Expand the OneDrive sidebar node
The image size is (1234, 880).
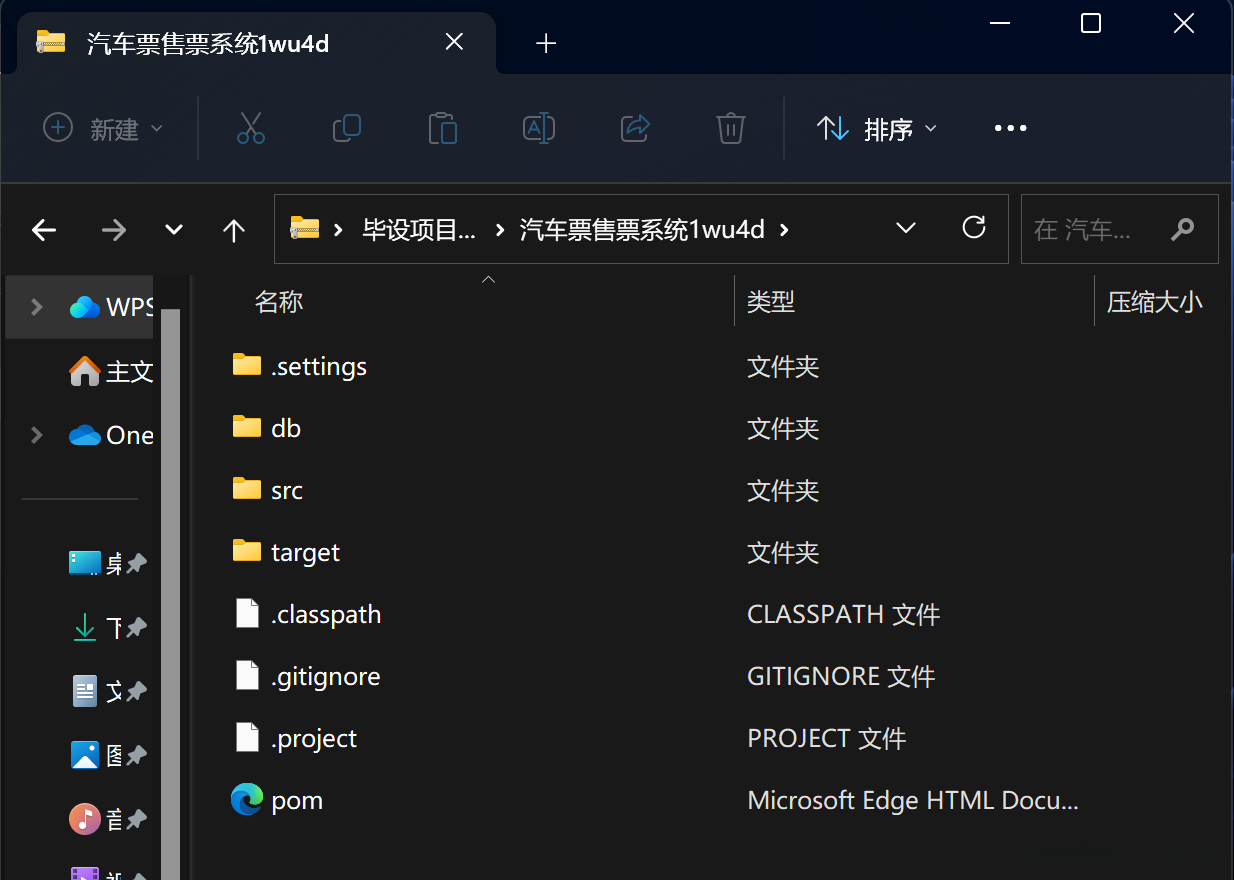coord(37,435)
